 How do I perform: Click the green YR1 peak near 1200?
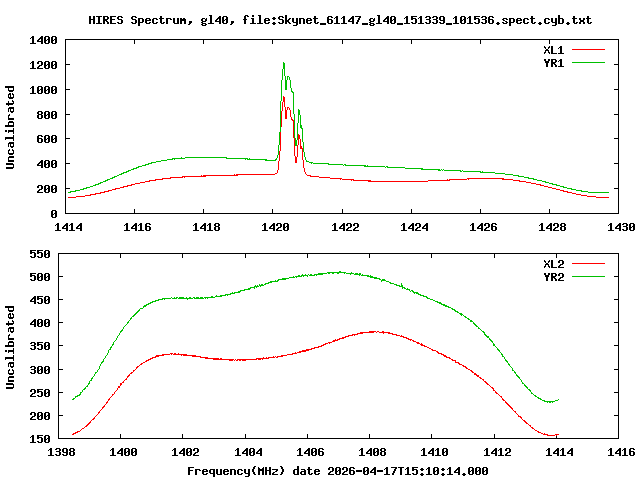[x=283, y=63]
